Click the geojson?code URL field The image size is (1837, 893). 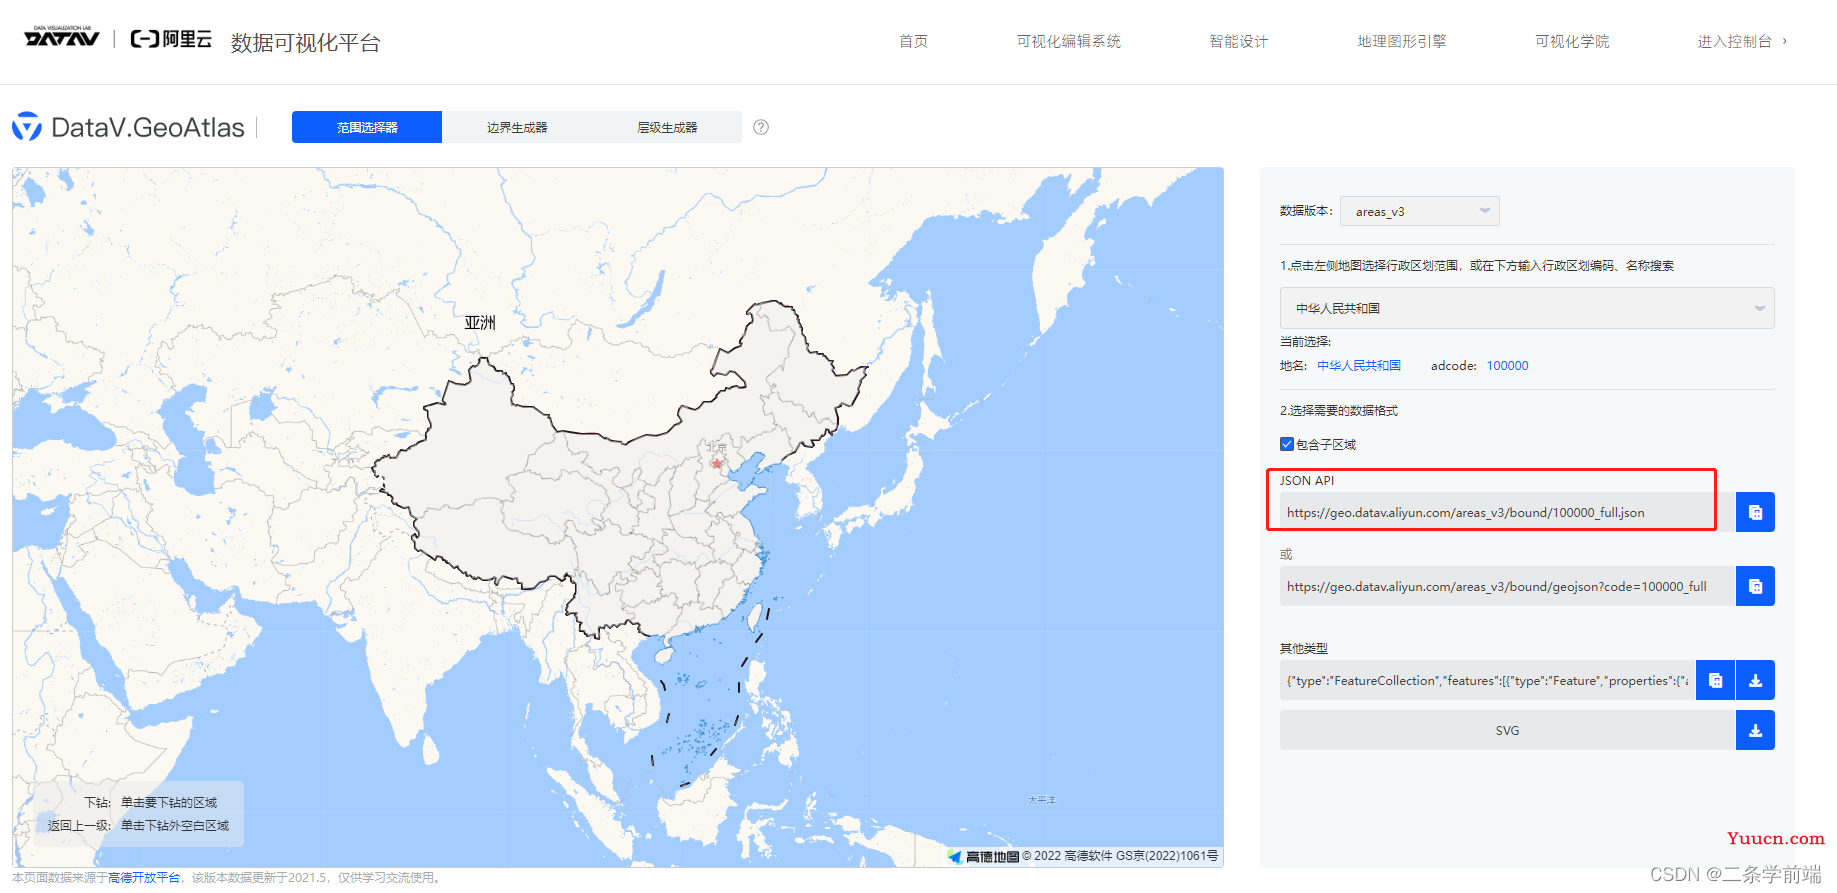(x=1507, y=586)
